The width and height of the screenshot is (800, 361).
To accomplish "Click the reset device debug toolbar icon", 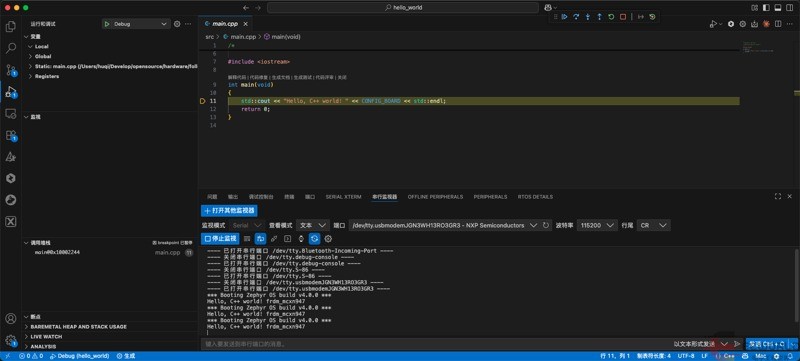I will [652, 17].
